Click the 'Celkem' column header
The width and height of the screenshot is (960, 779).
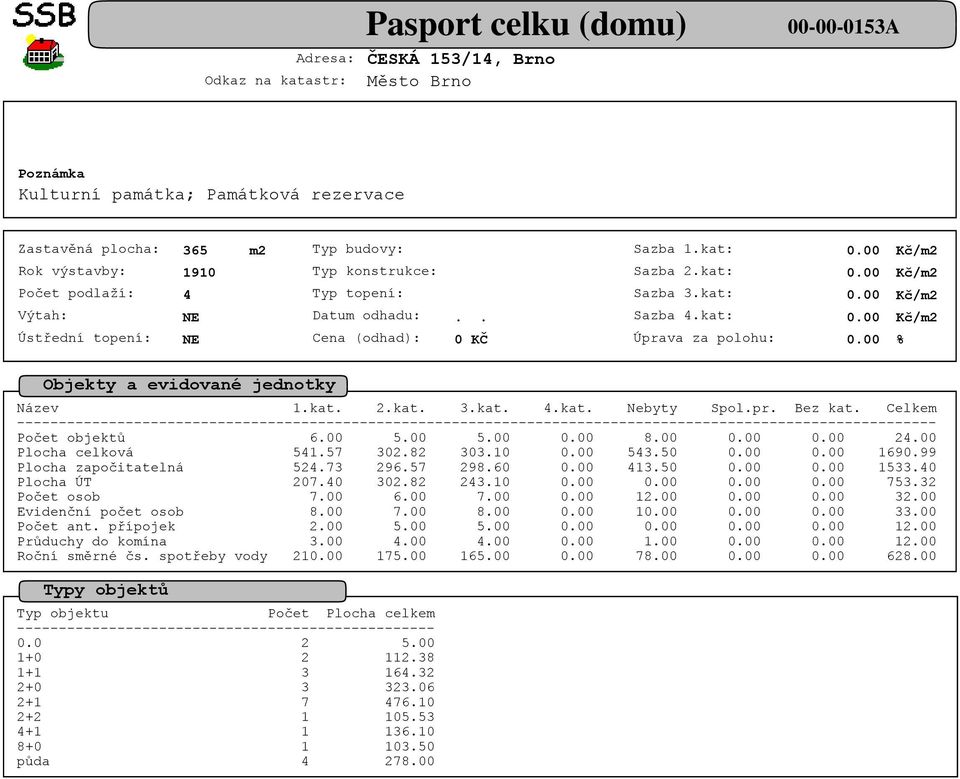click(911, 408)
